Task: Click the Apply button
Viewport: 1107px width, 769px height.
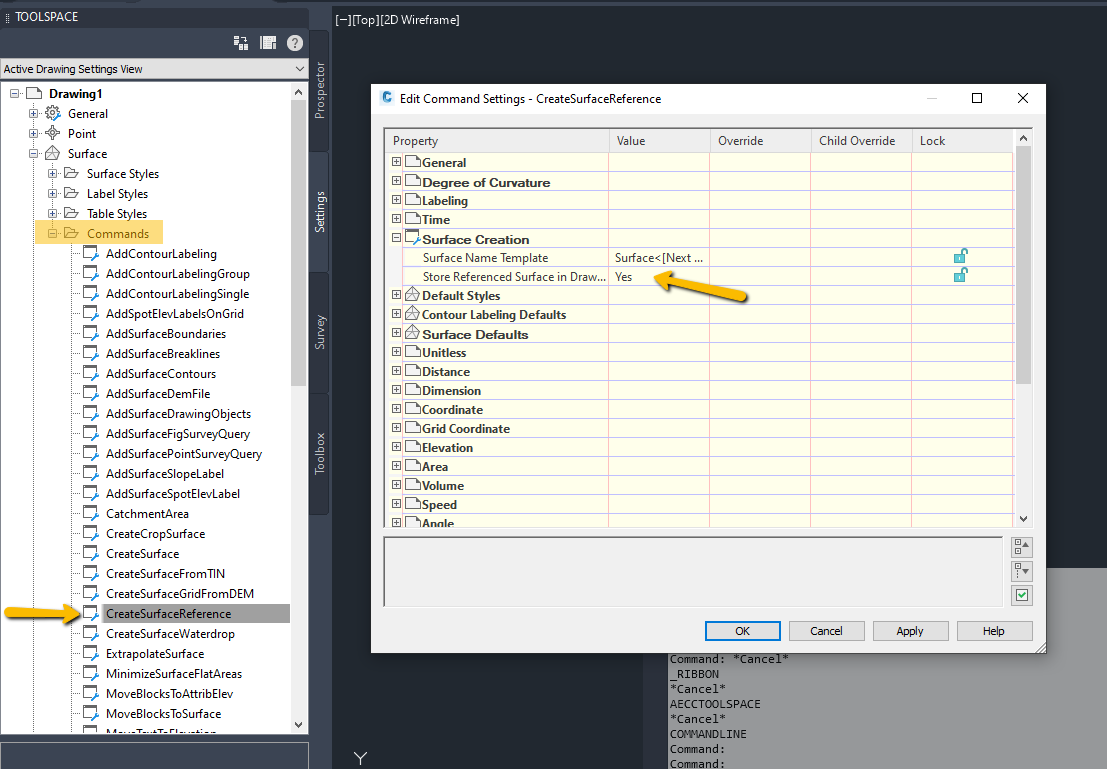Action: click(x=910, y=631)
